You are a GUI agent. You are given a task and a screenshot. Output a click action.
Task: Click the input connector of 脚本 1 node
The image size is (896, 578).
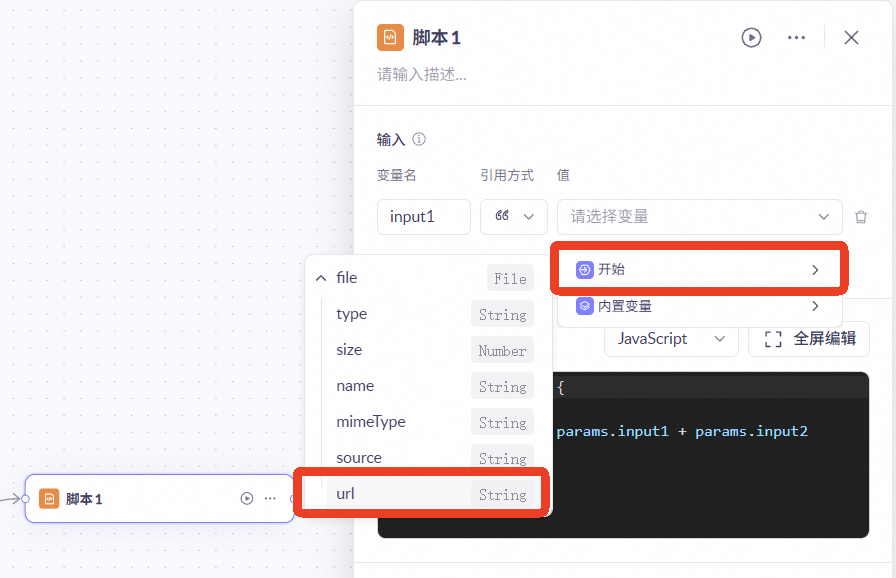(25, 499)
